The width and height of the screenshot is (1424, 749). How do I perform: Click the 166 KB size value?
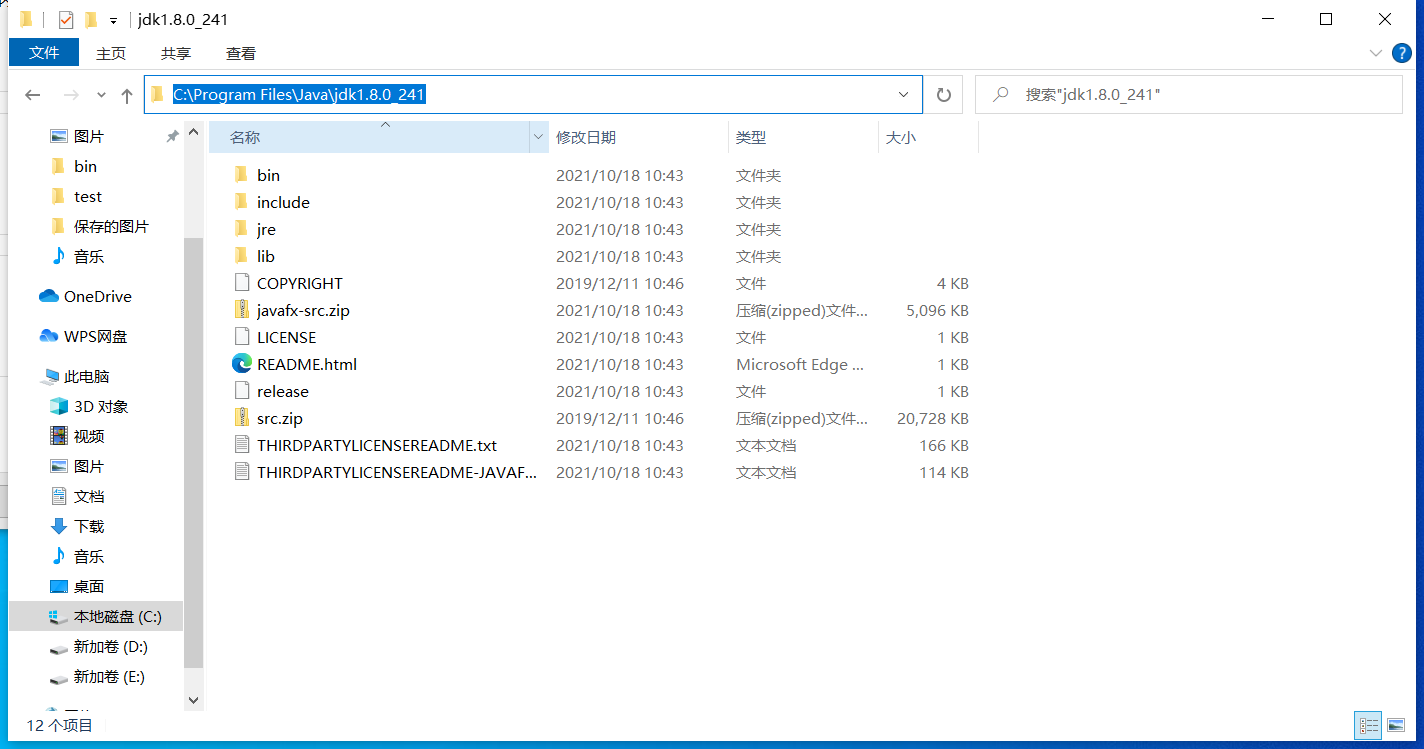(944, 445)
